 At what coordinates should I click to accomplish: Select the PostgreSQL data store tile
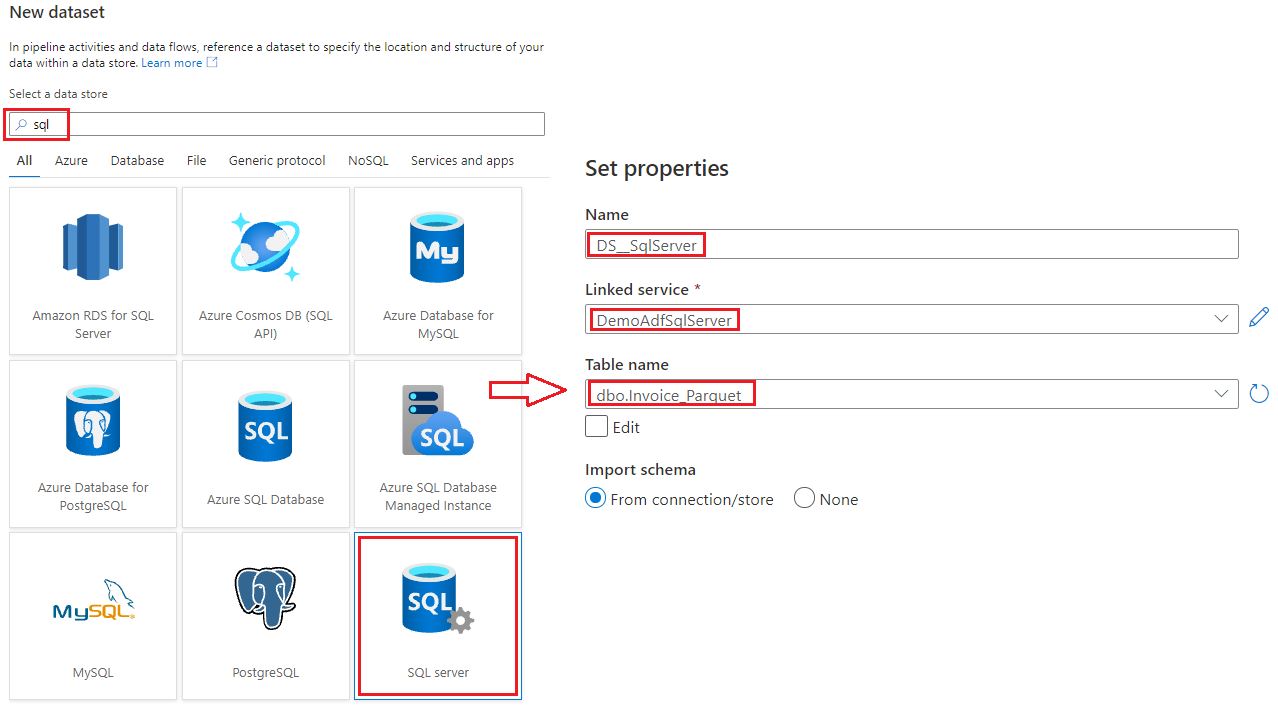(265, 614)
